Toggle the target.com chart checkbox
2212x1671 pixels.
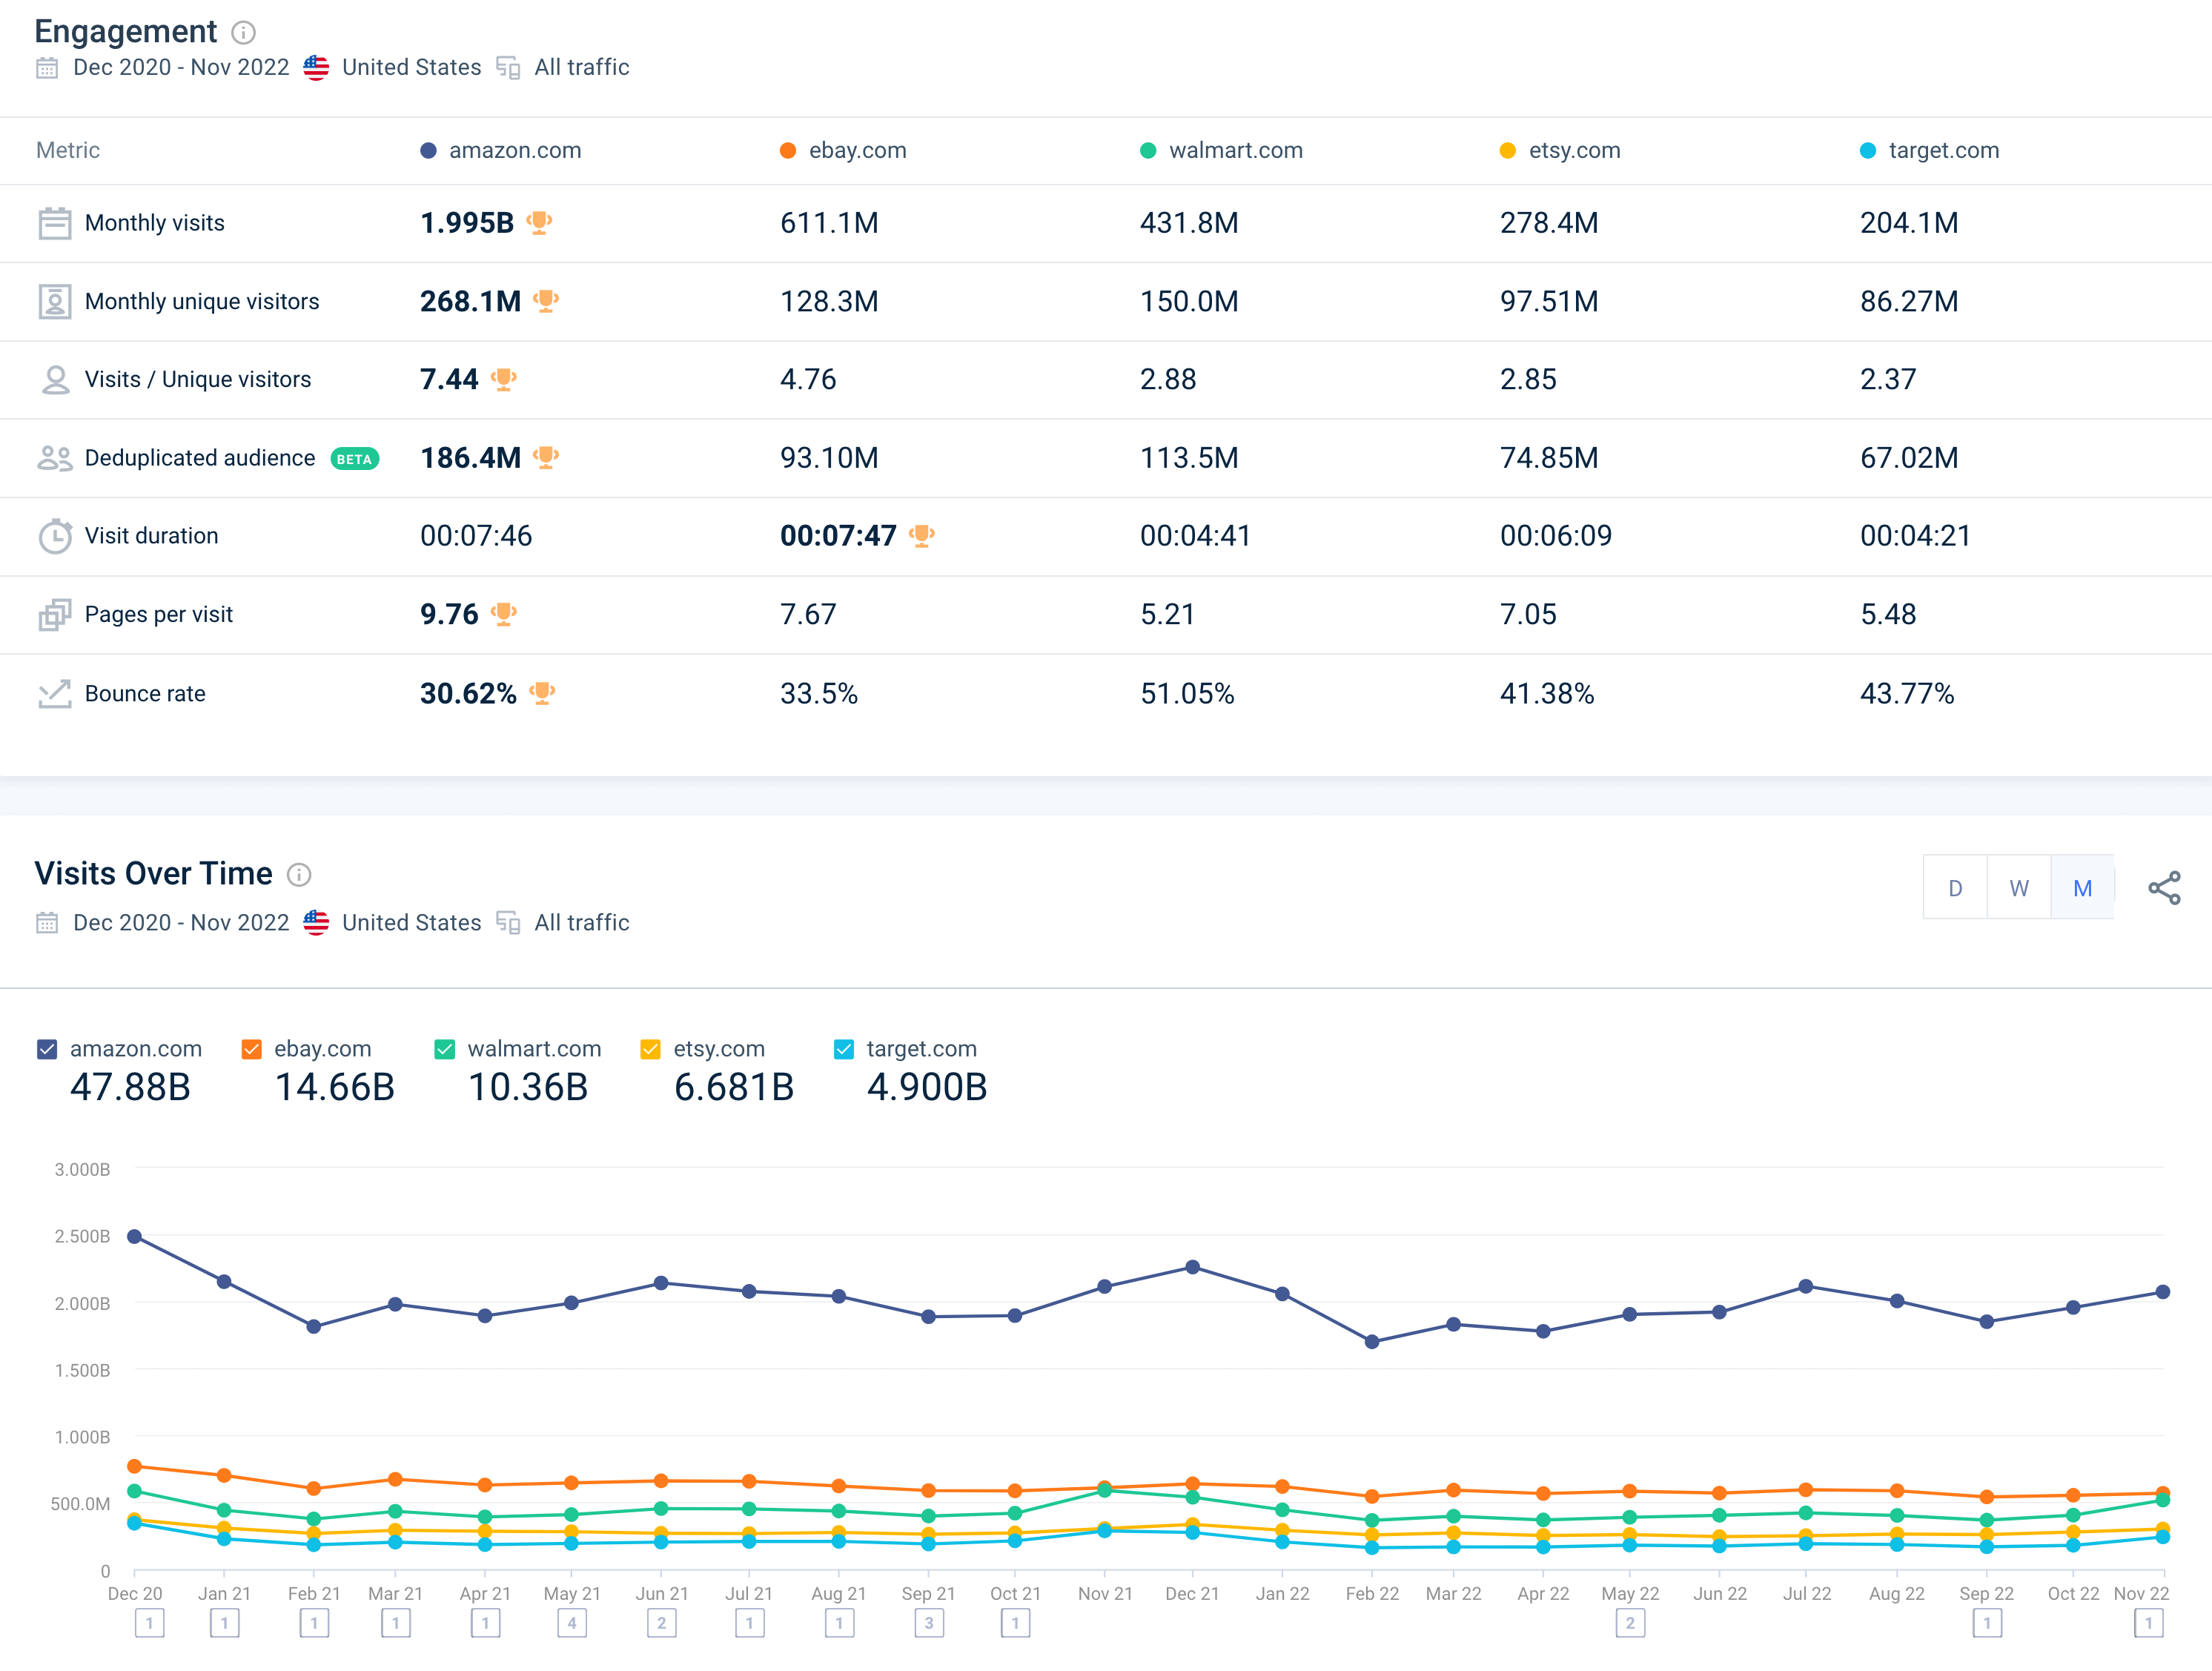[844, 1049]
